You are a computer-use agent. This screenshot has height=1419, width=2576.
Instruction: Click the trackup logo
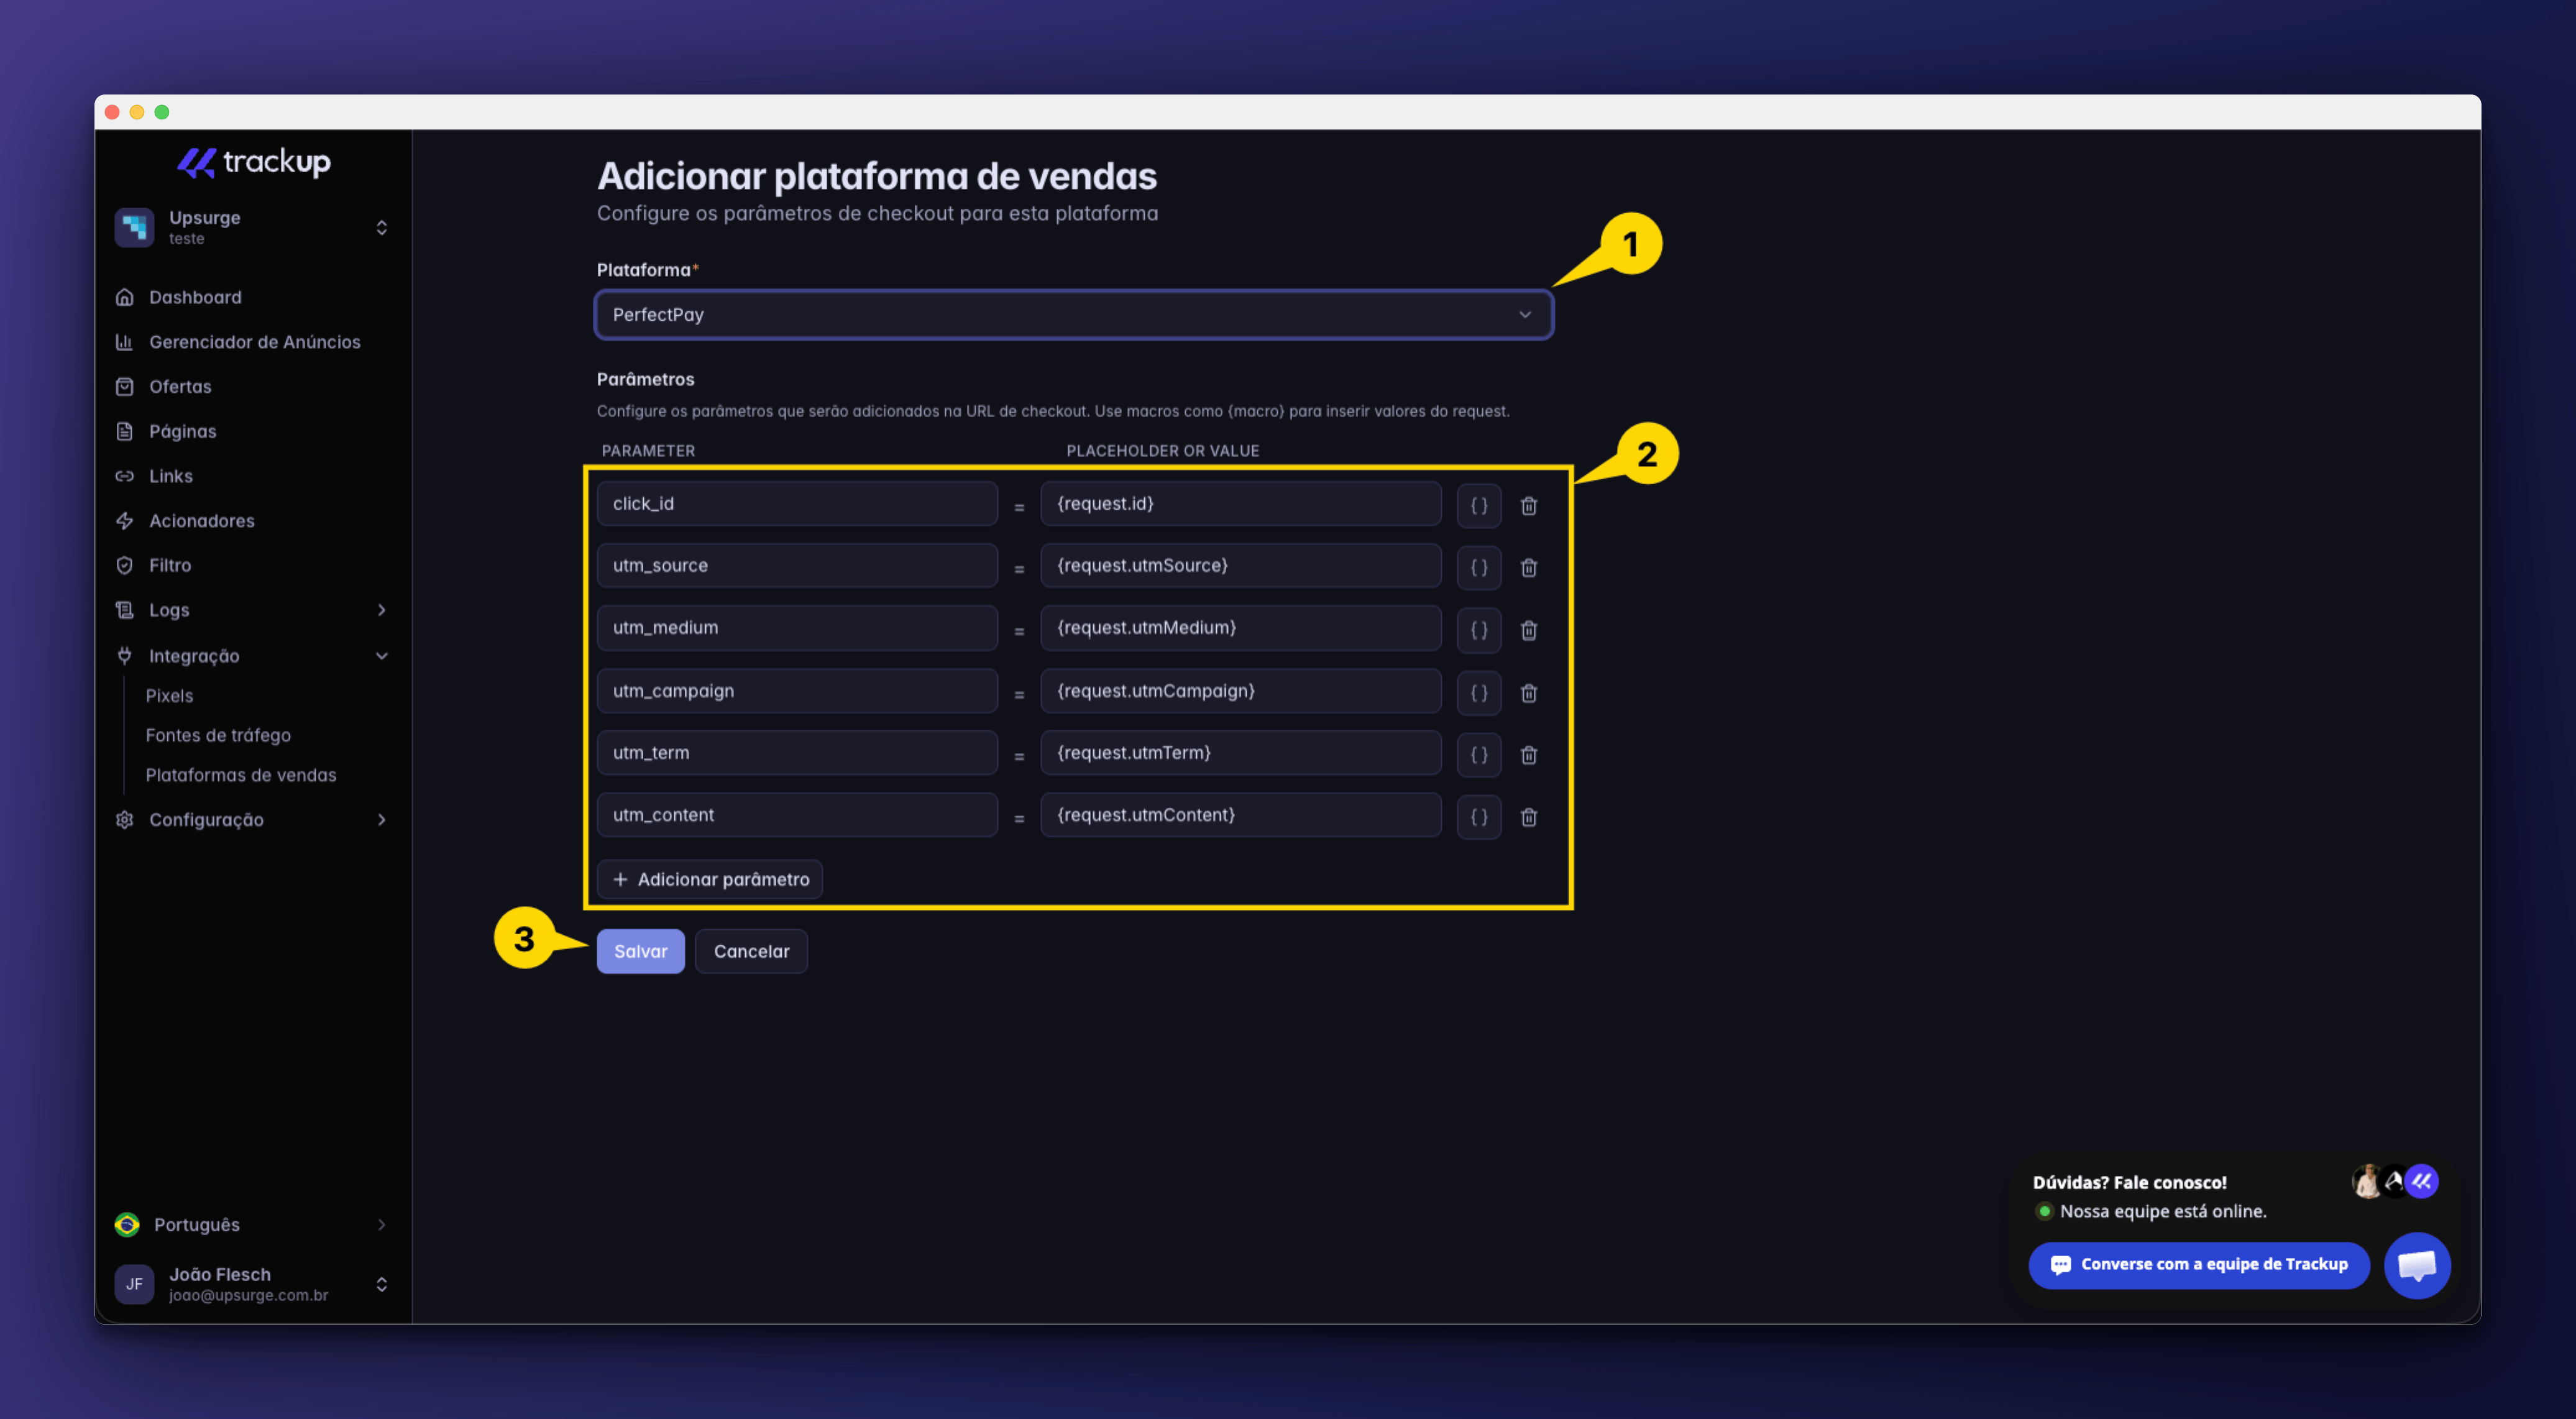pyautogui.click(x=253, y=162)
